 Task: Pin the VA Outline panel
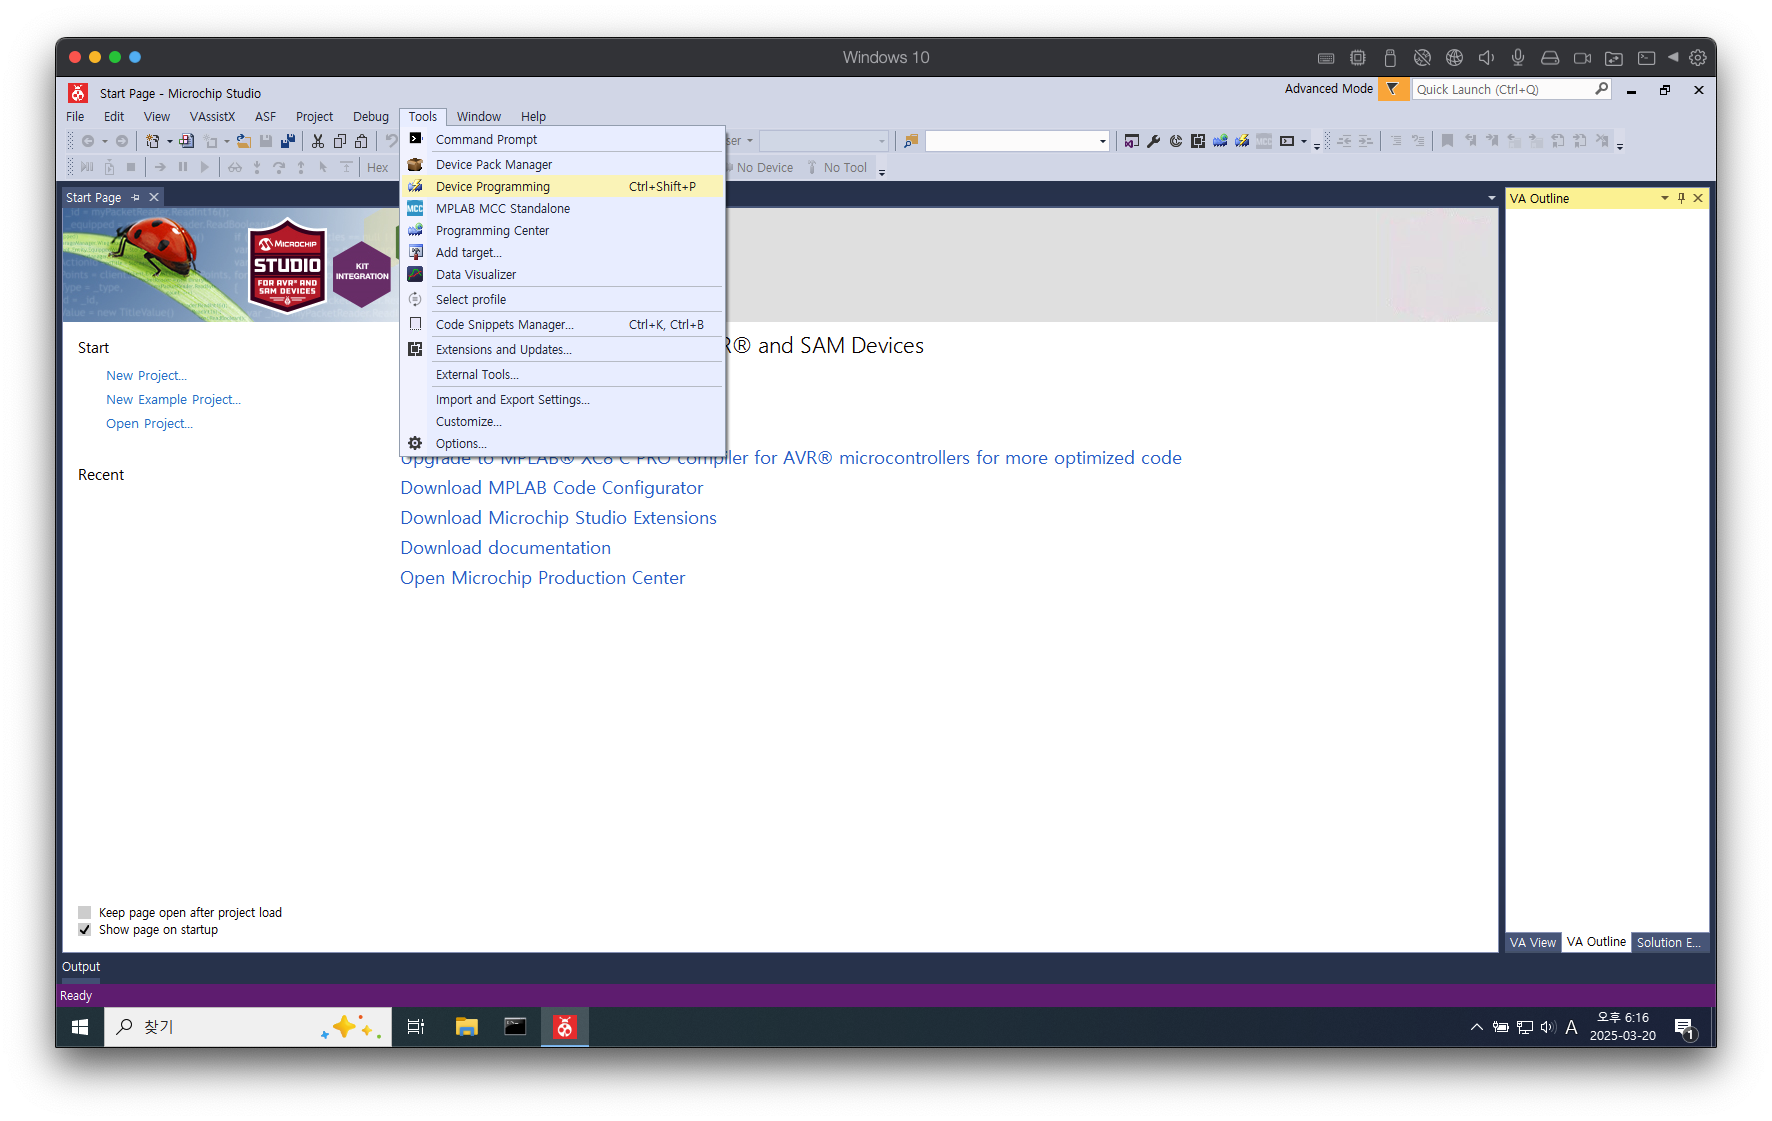tap(1681, 198)
